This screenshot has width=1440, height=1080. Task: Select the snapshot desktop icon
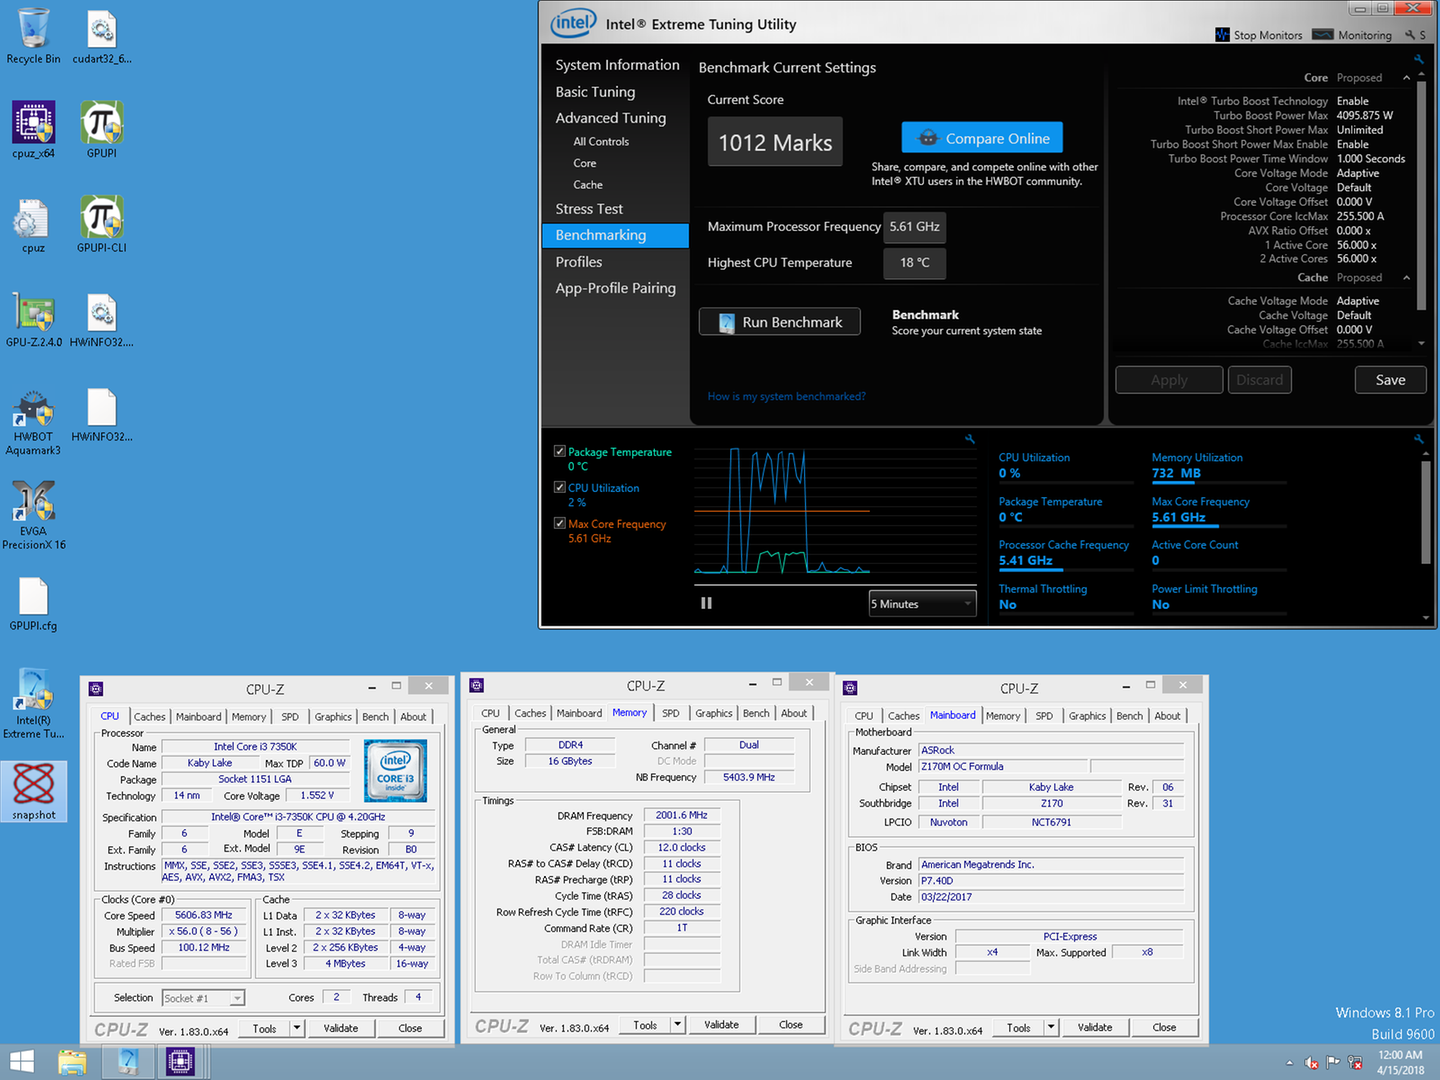(x=33, y=791)
